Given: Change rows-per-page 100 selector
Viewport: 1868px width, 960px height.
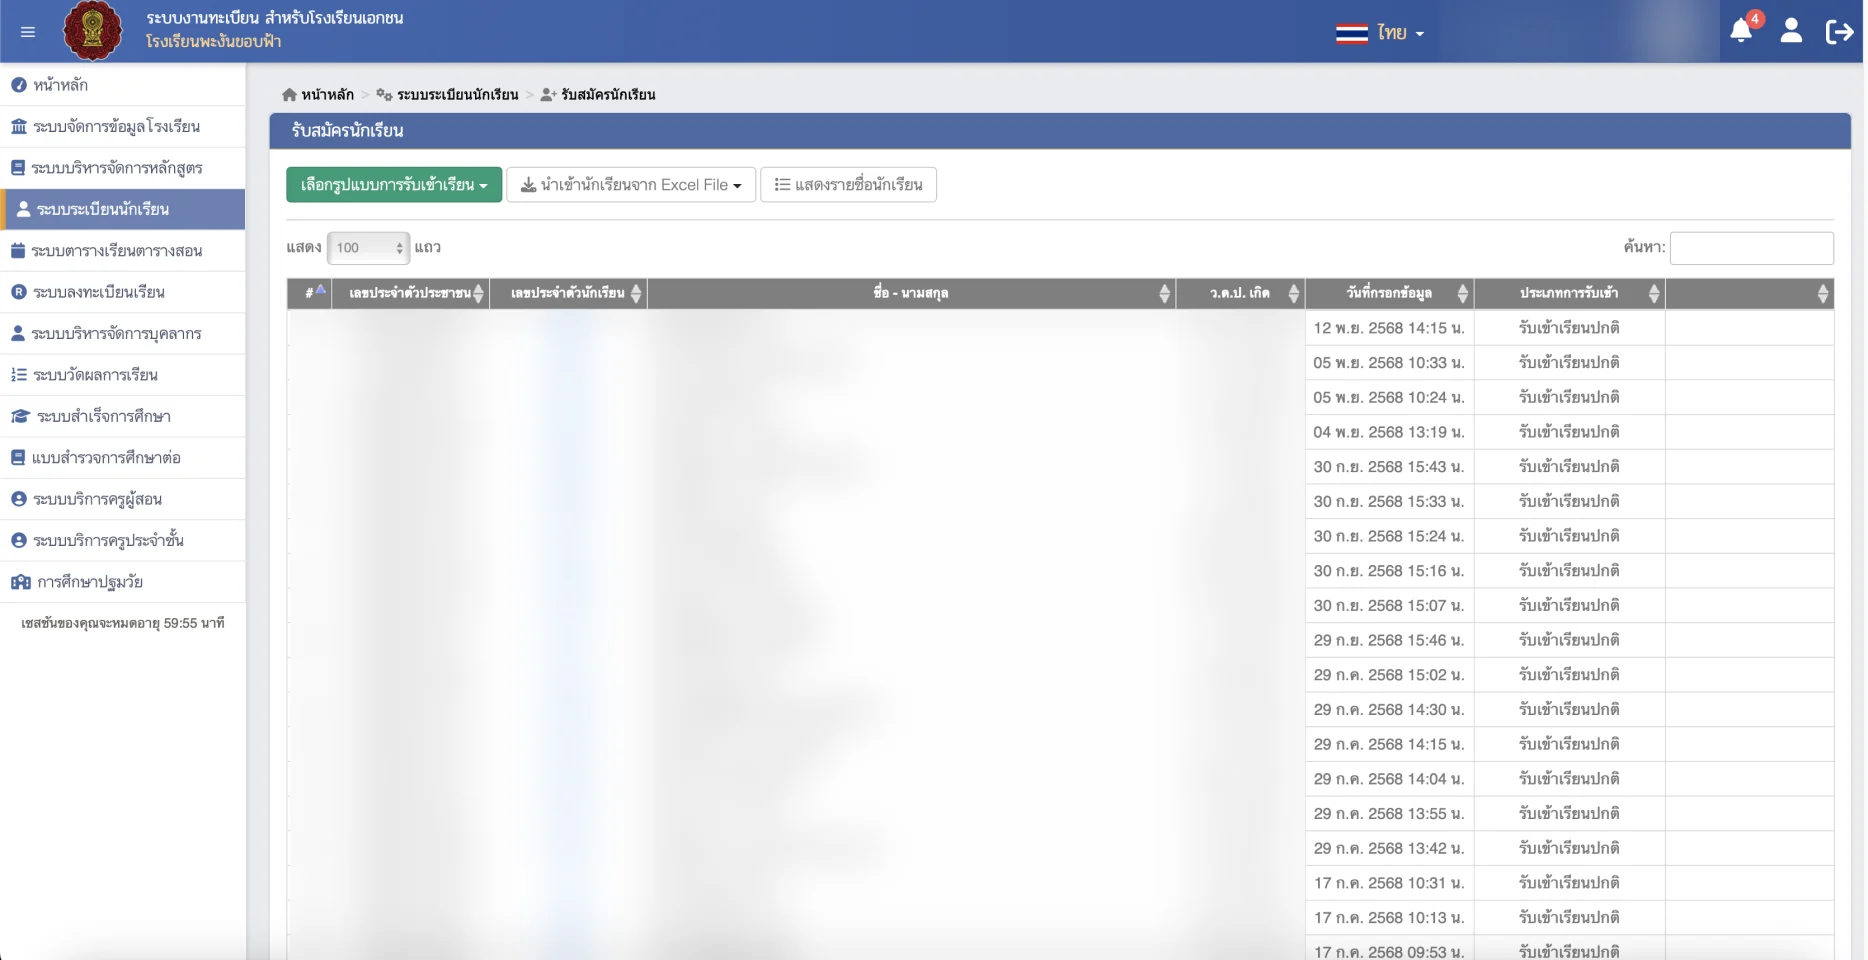Looking at the screenshot, I should [x=368, y=248].
